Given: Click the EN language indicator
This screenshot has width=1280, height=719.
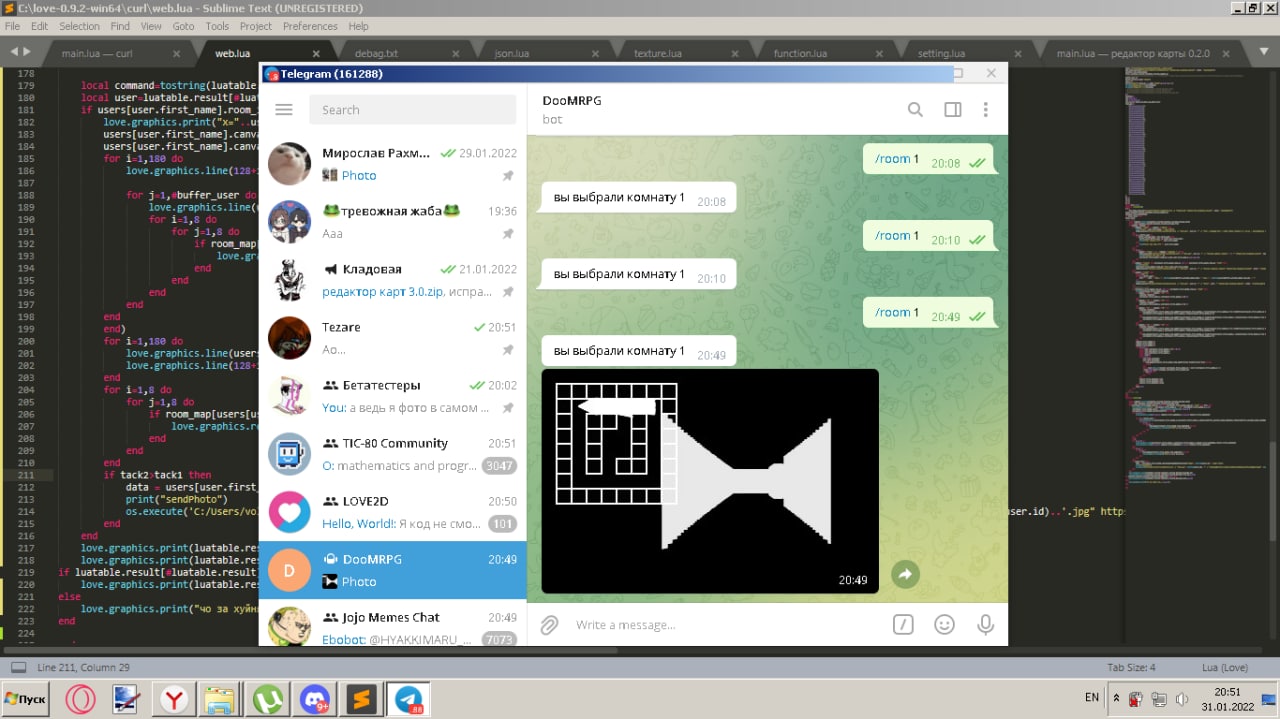Looking at the screenshot, I should point(1092,697).
